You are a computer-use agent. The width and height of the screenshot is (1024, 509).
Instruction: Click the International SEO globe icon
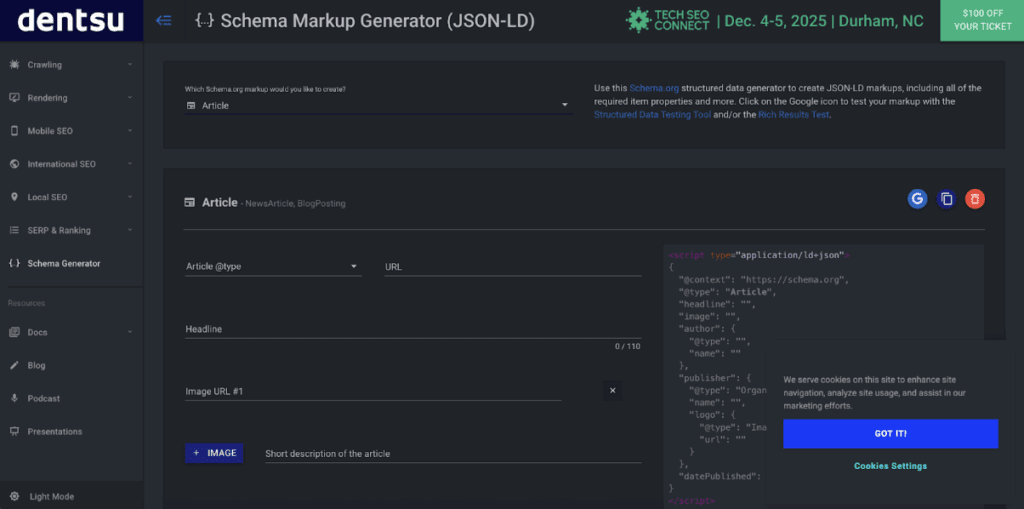pyautogui.click(x=14, y=164)
